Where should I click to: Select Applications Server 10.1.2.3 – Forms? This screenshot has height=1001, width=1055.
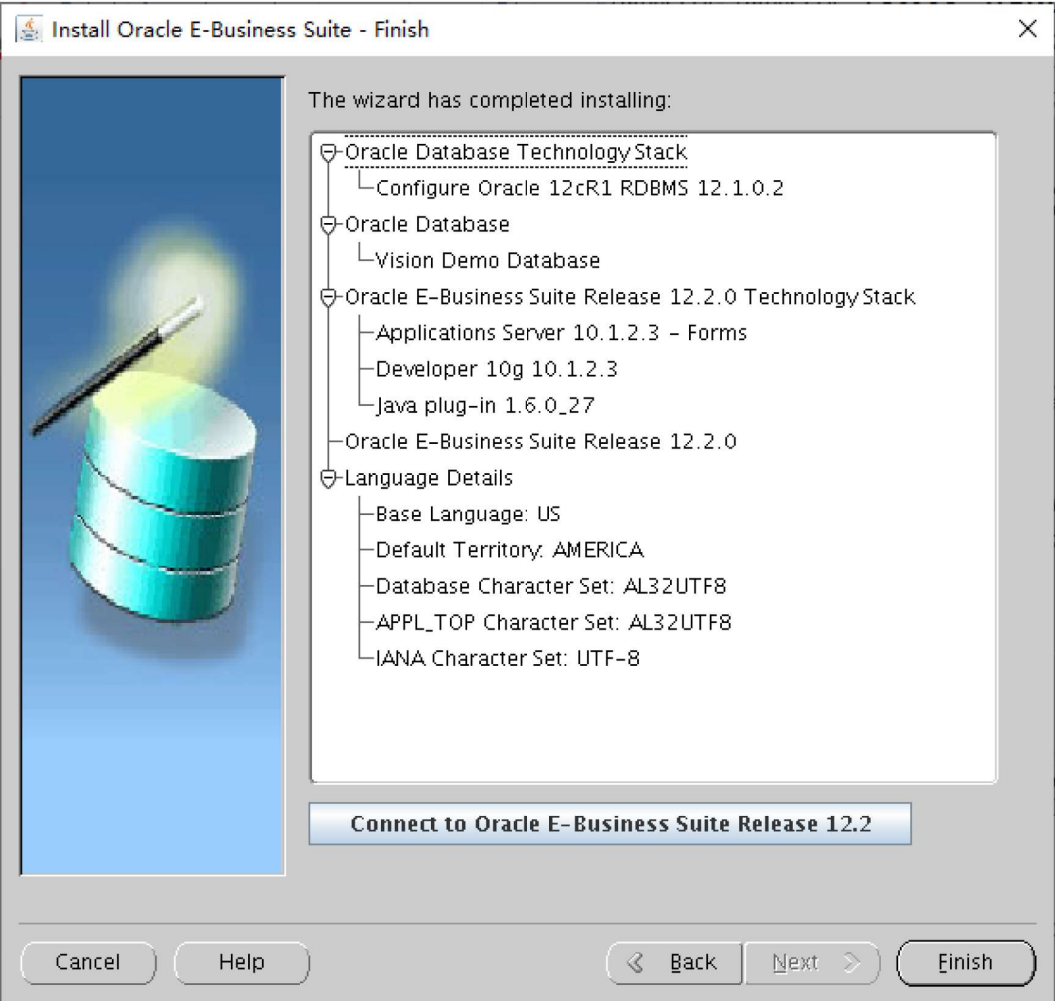(x=561, y=333)
